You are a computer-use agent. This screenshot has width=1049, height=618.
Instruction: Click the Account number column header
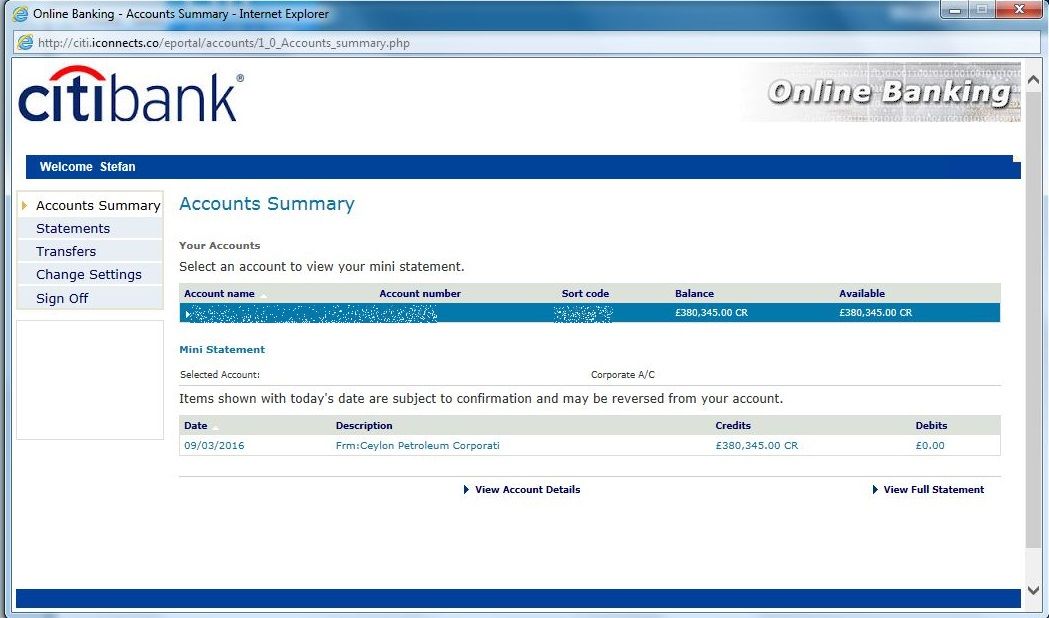click(x=419, y=294)
